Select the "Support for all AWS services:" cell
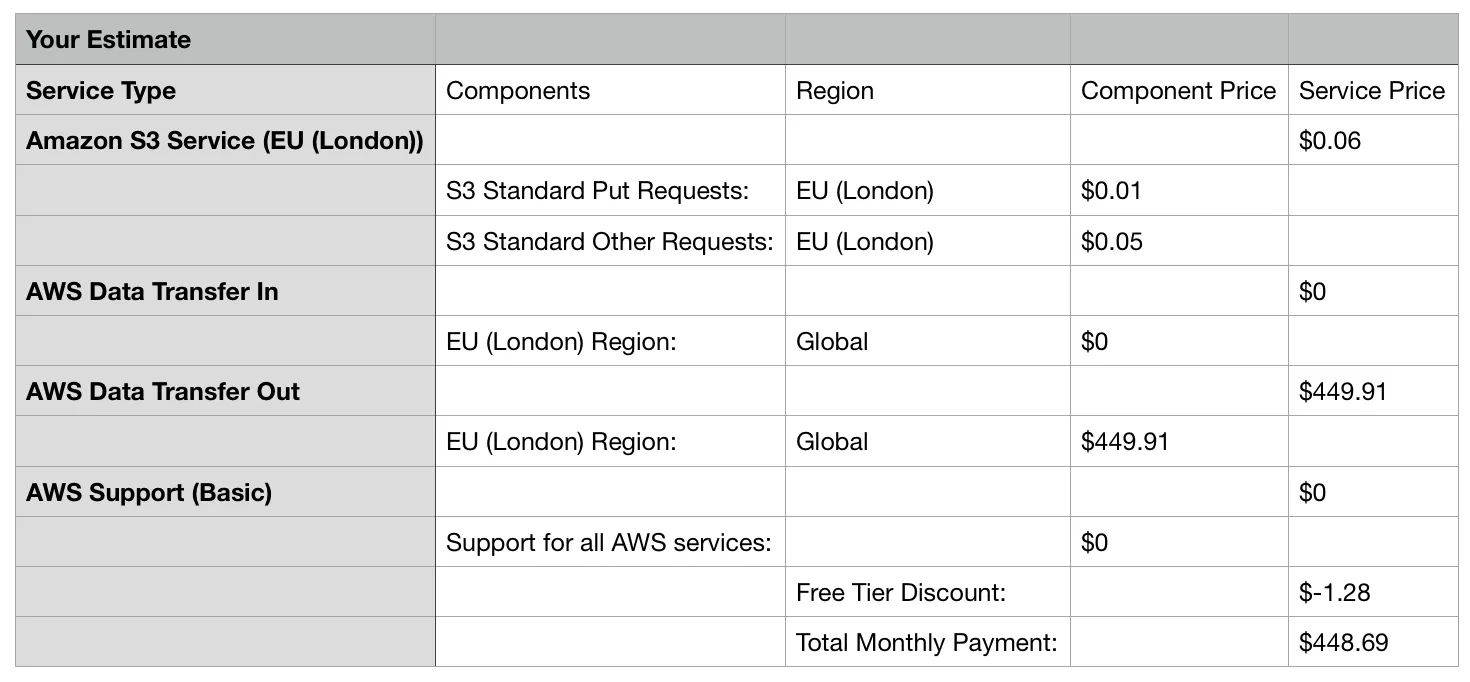This screenshot has width=1470, height=682. point(608,543)
